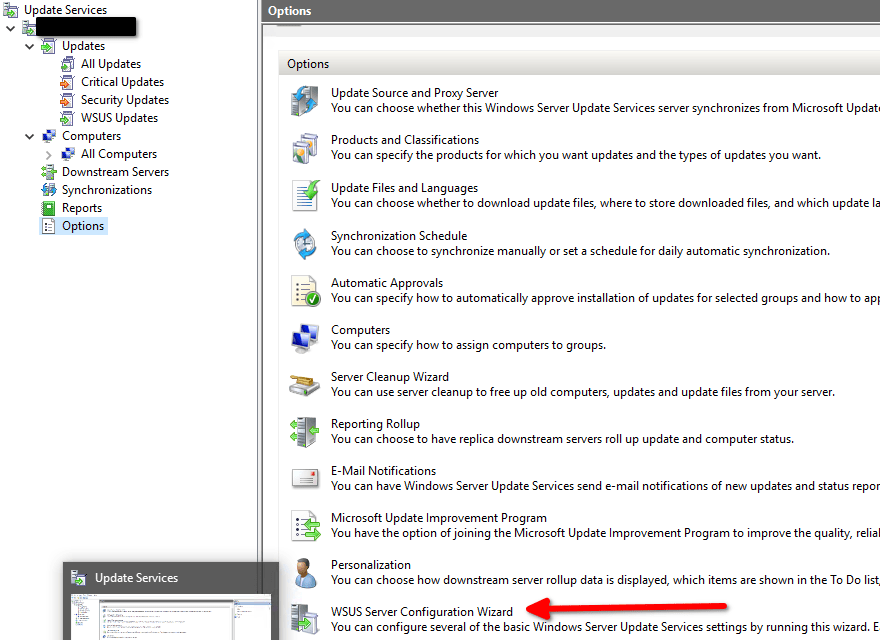Click the Updates folder icon in tree

(x=49, y=45)
